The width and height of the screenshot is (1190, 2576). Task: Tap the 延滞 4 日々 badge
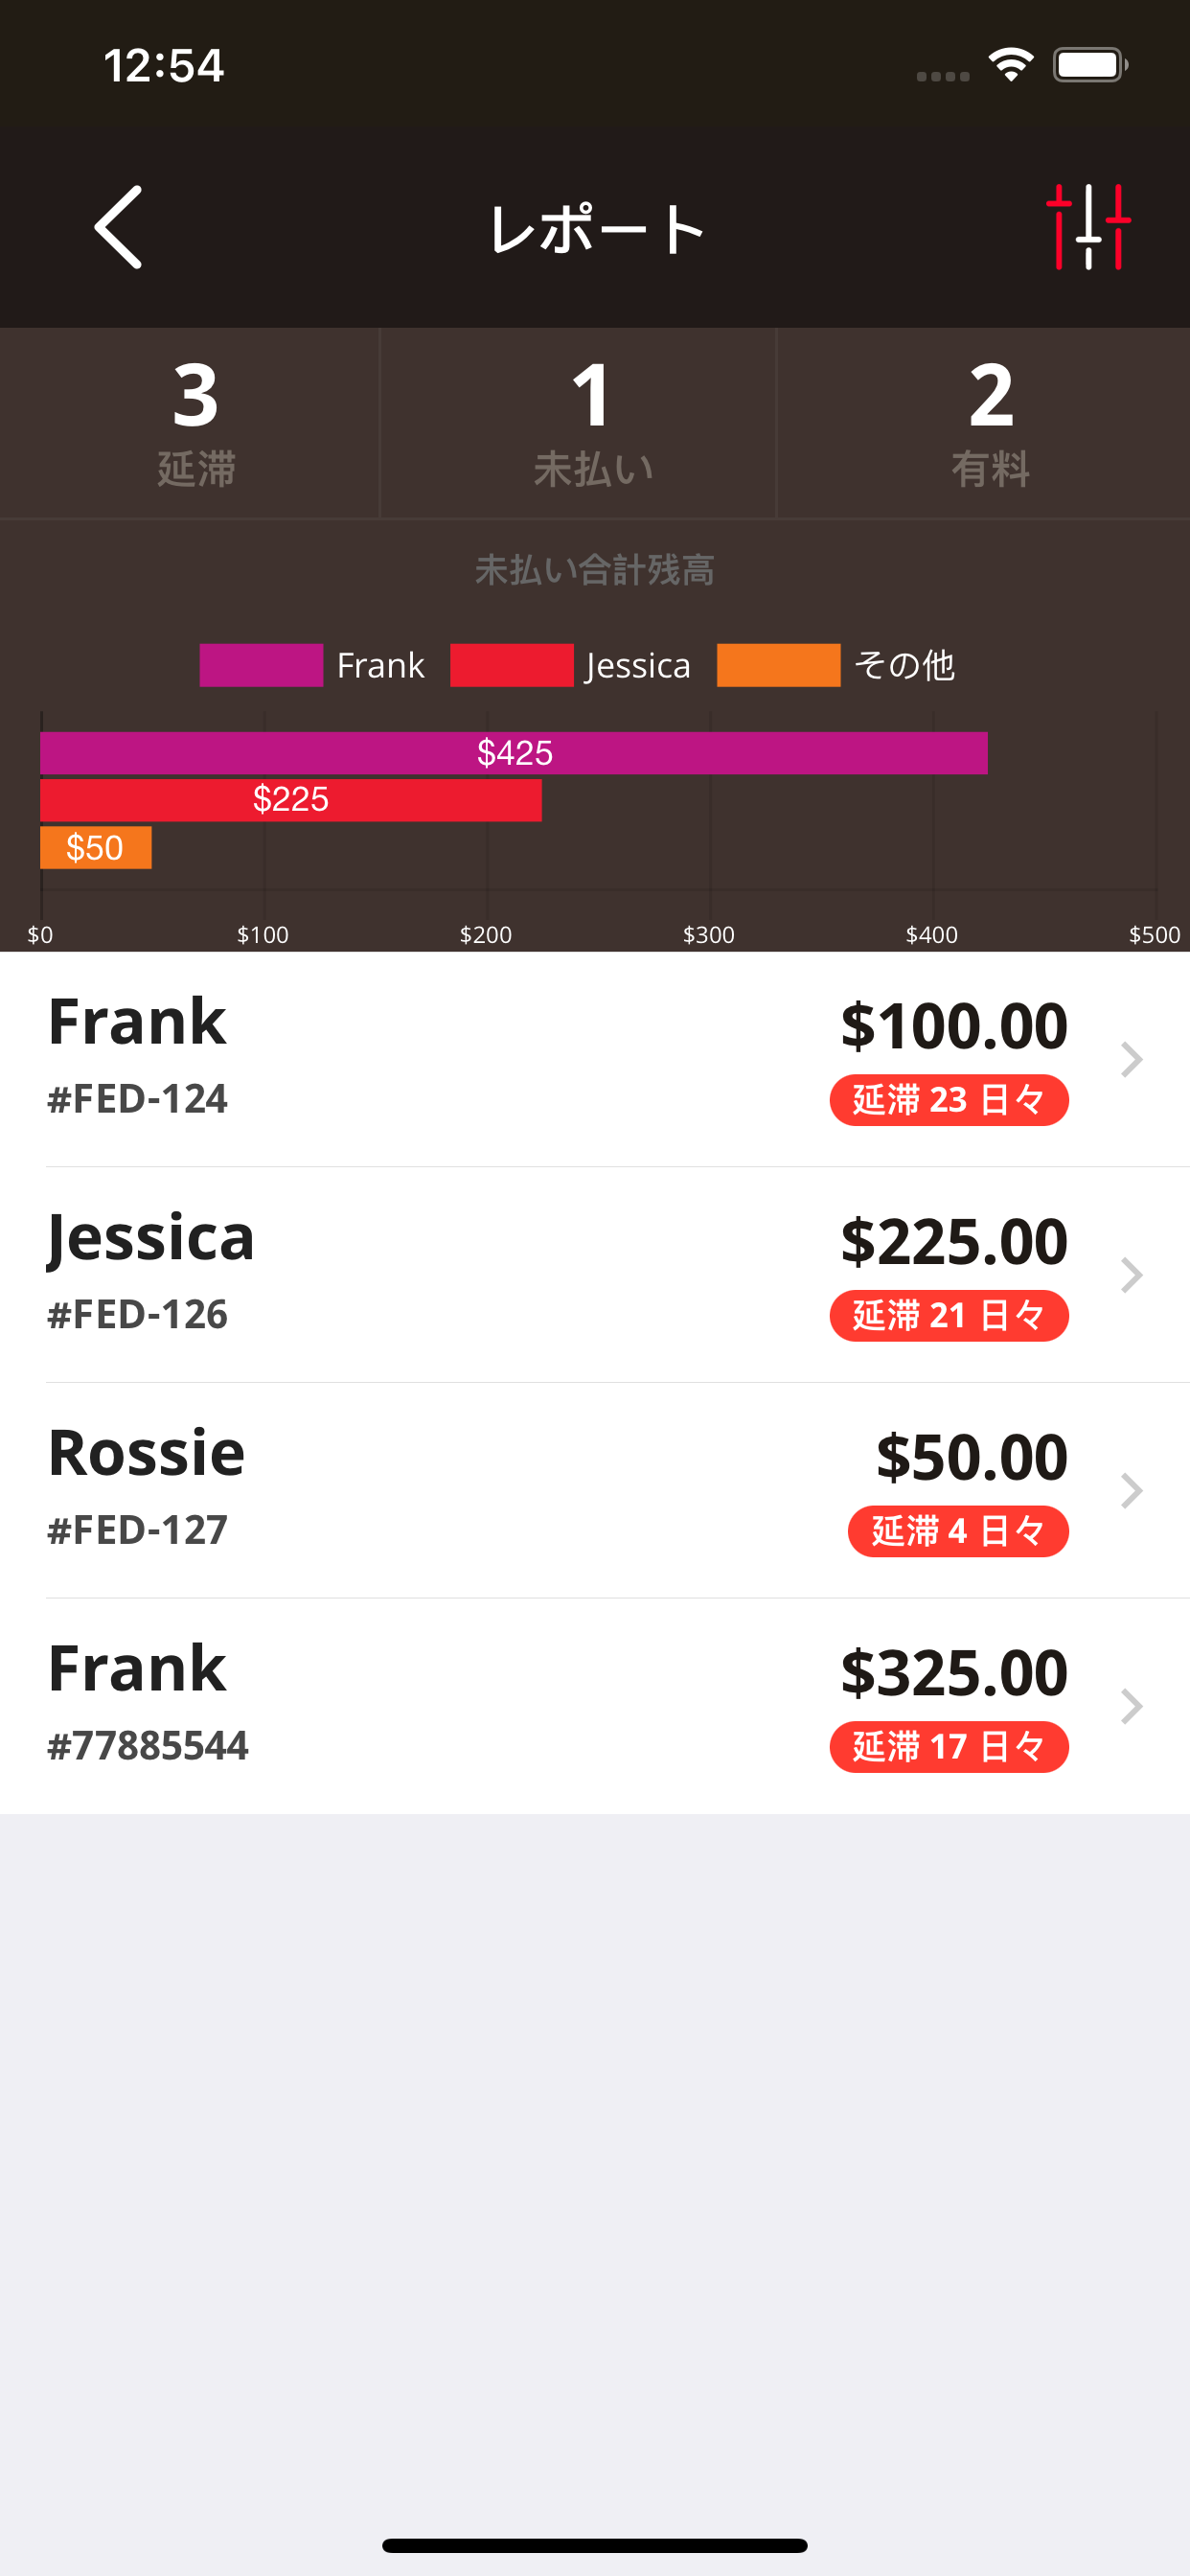(958, 1531)
